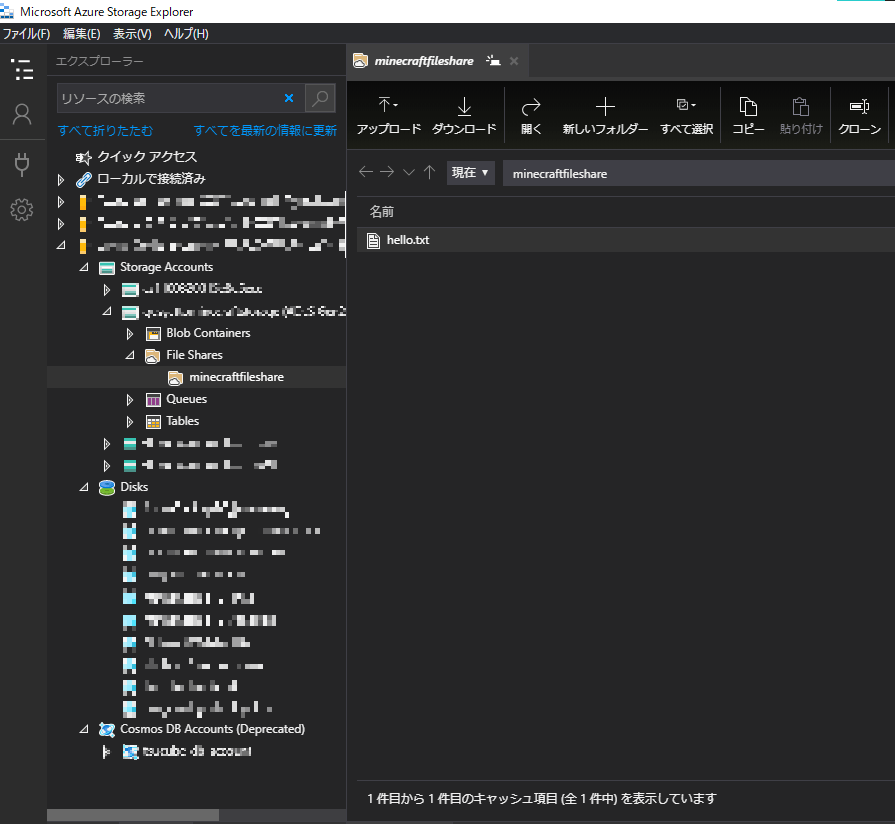Click the クローン clone toolbar button
895x824 pixels.
(859, 116)
